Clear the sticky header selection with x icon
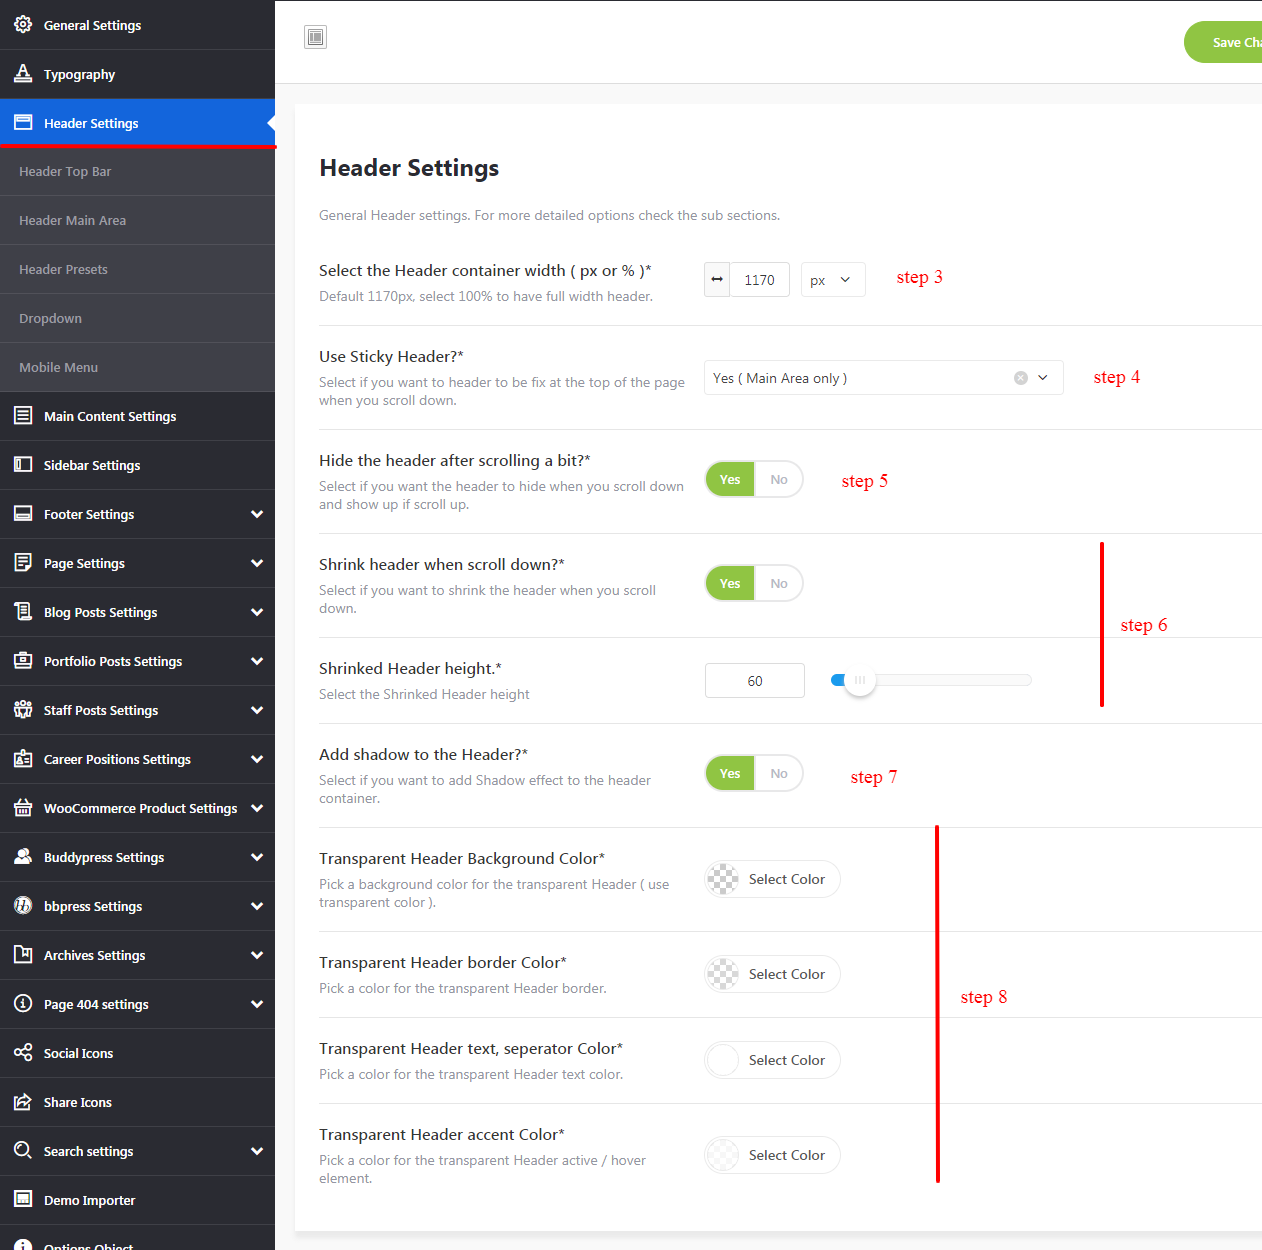The image size is (1262, 1250). click(1020, 378)
